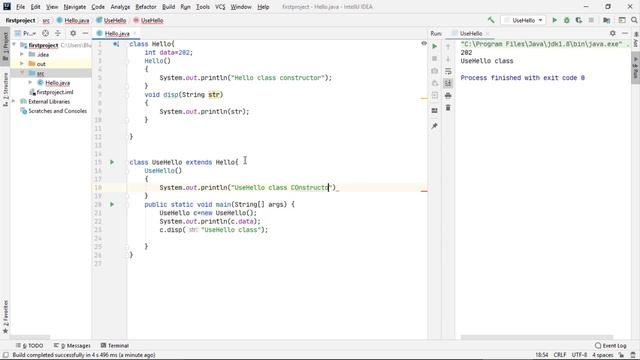Click the src breadcrumb in navigation bar
Image resolution: width=640 pixels, height=360 pixels.
point(46,20)
